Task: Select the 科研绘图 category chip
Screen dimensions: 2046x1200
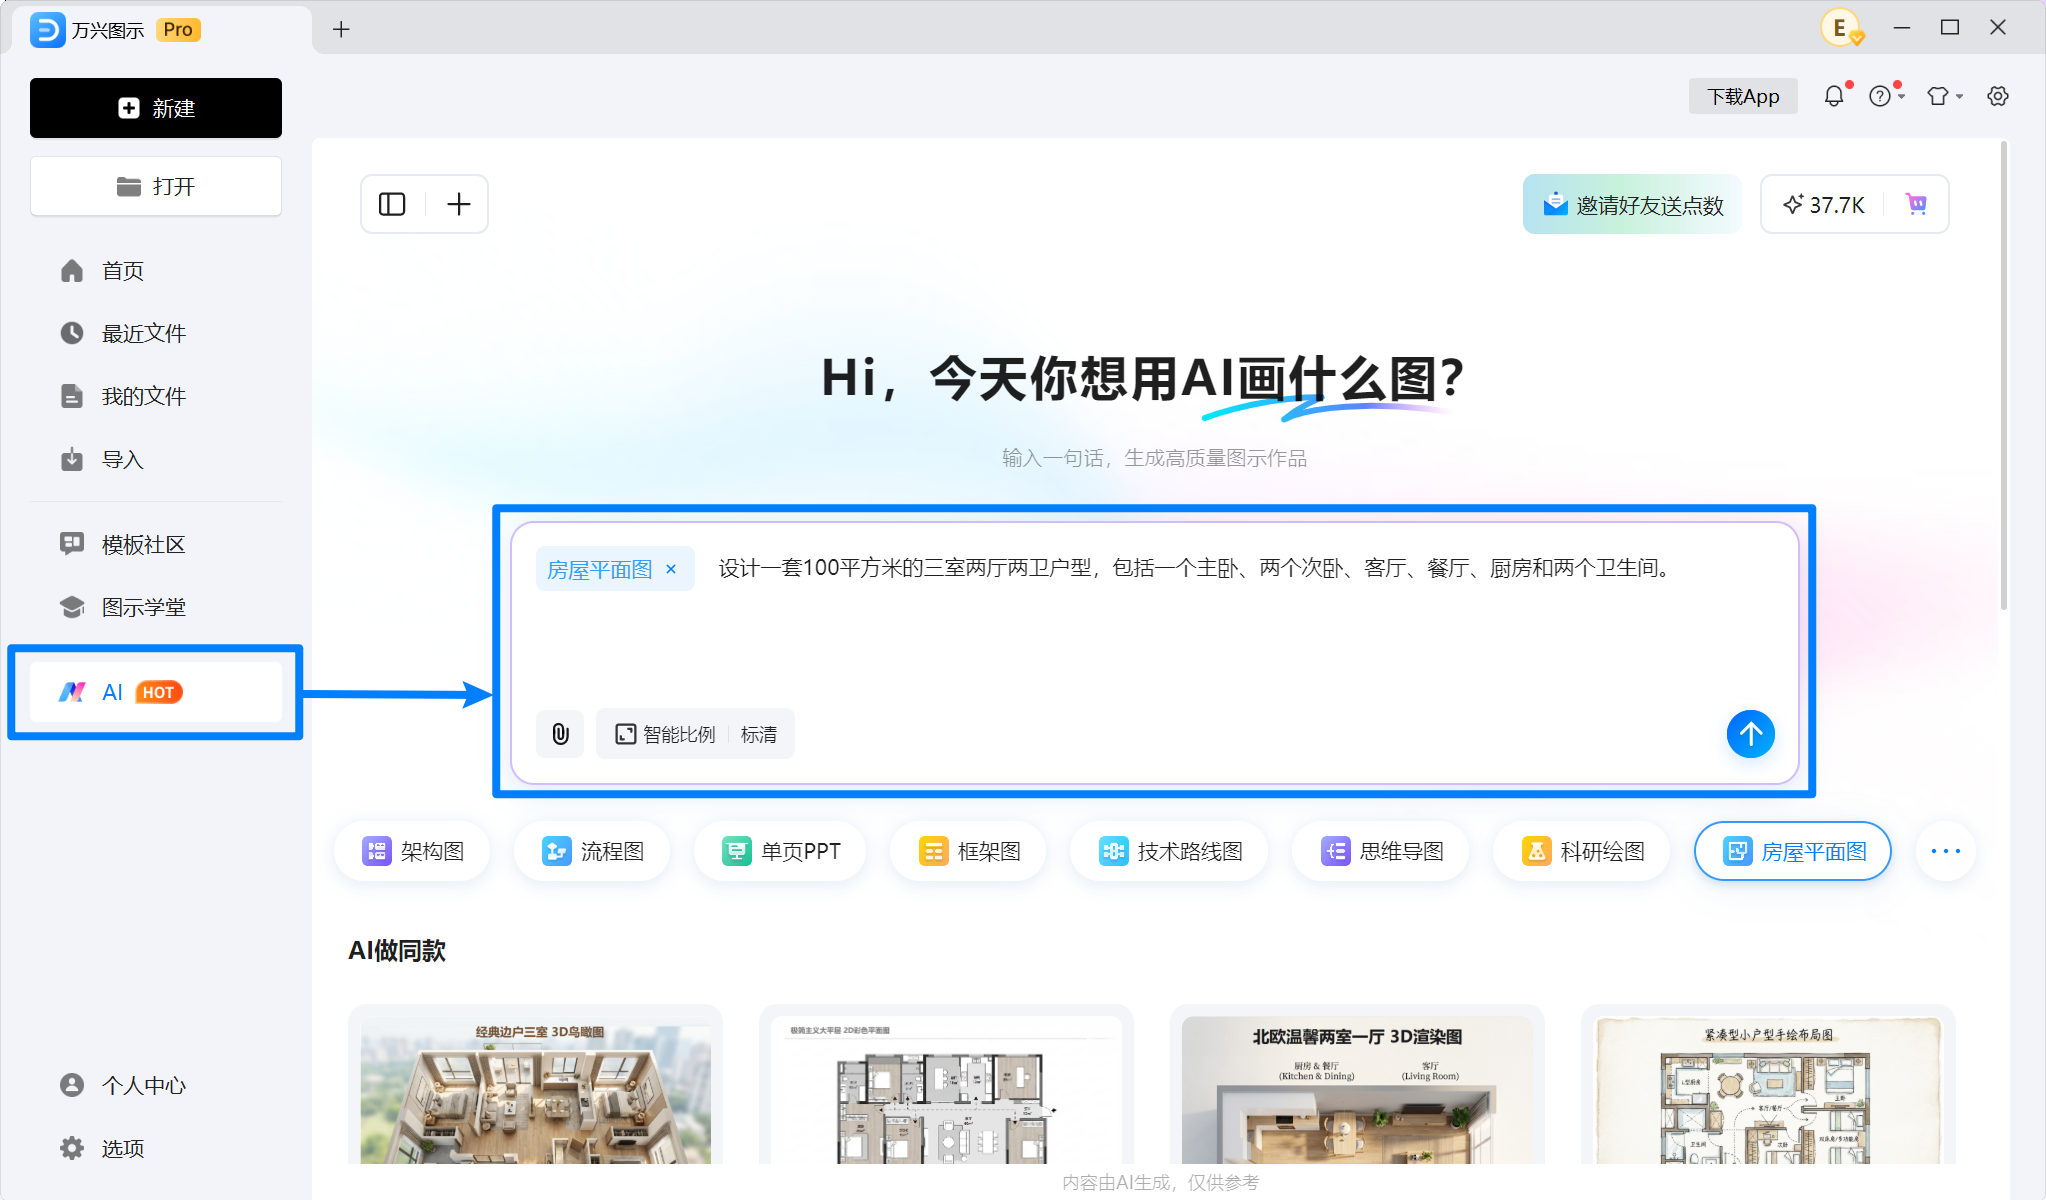Action: coord(1582,851)
